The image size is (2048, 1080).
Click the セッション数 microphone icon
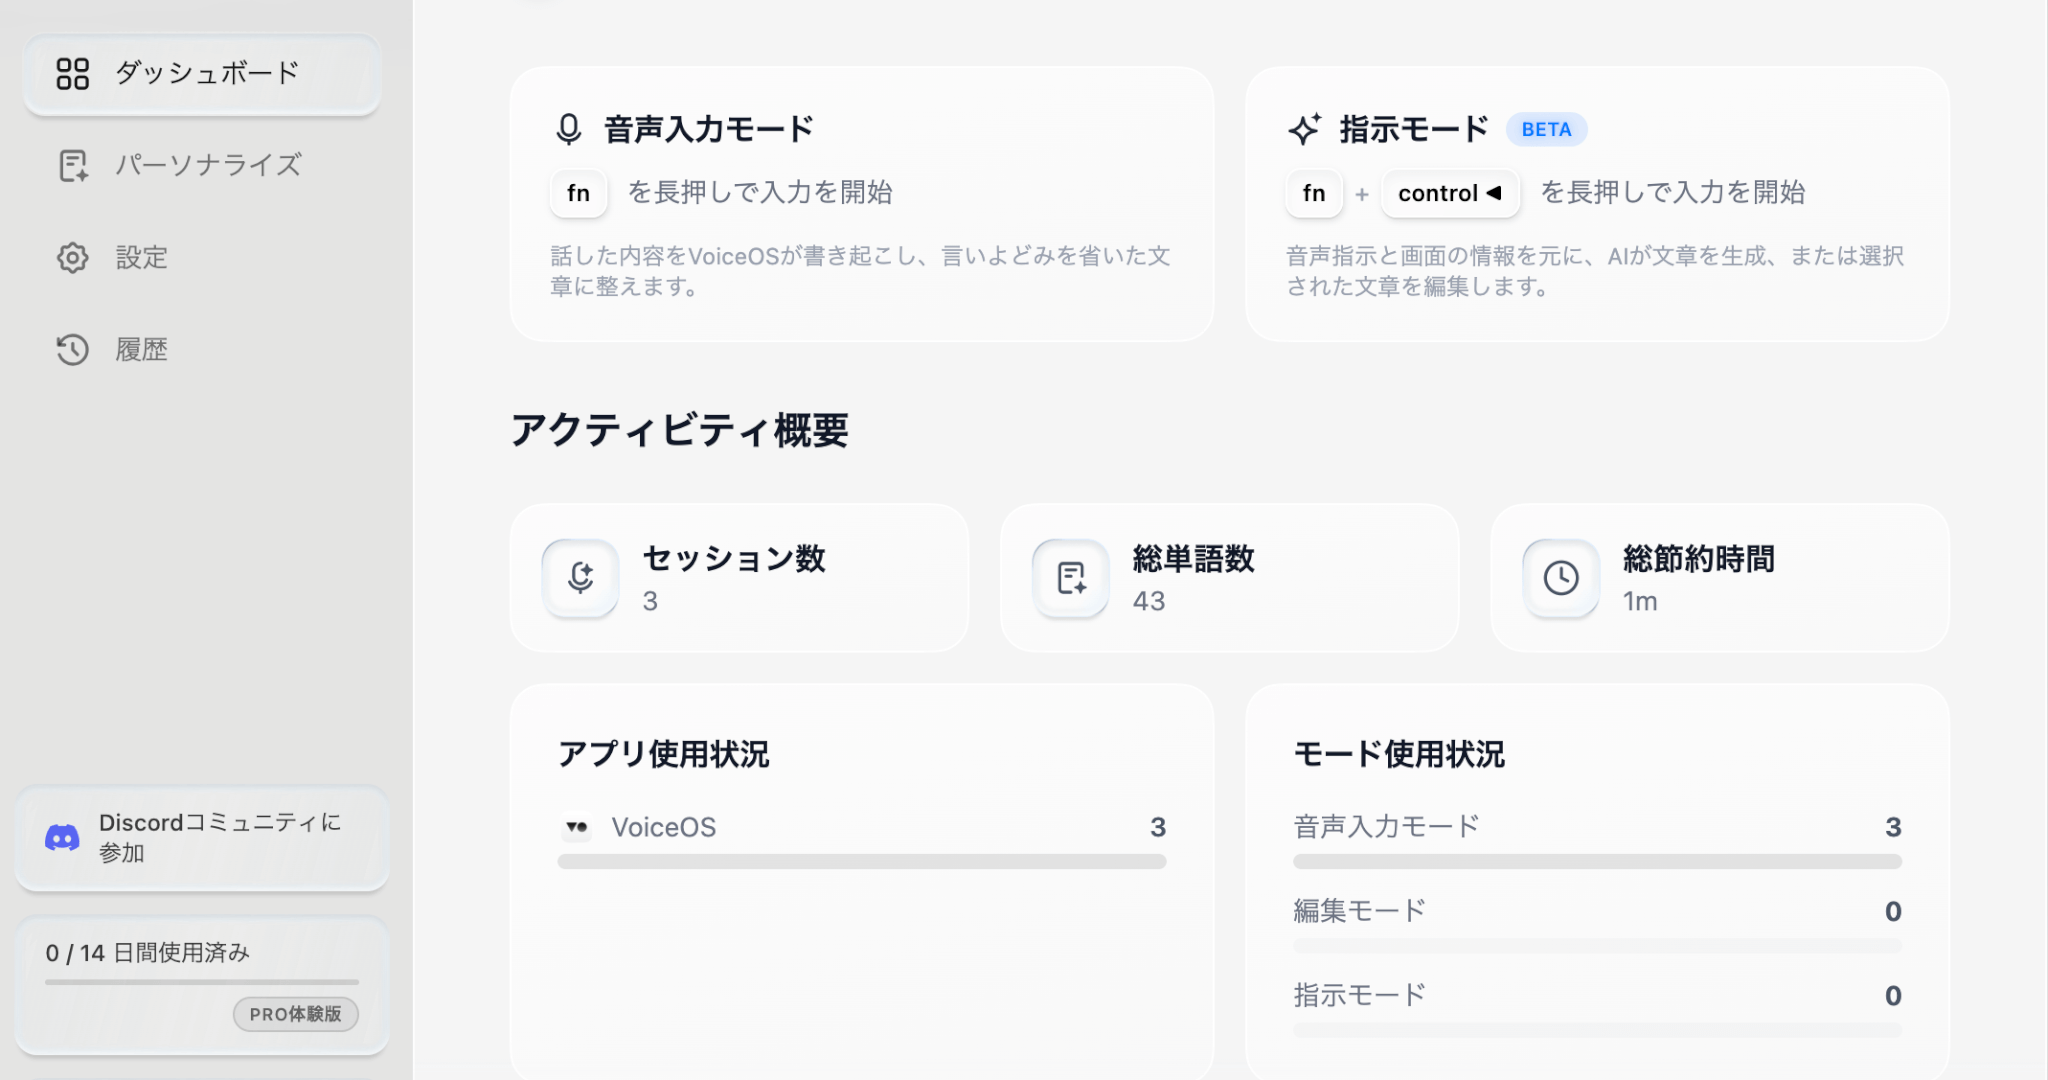point(580,578)
